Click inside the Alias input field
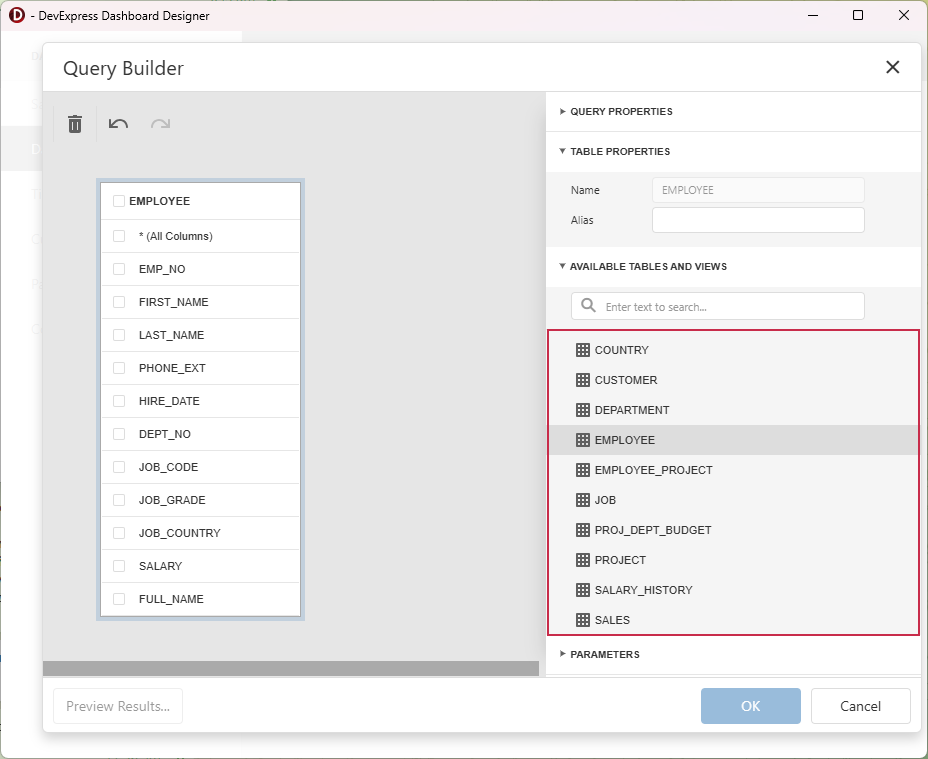This screenshot has width=928, height=759. point(757,219)
